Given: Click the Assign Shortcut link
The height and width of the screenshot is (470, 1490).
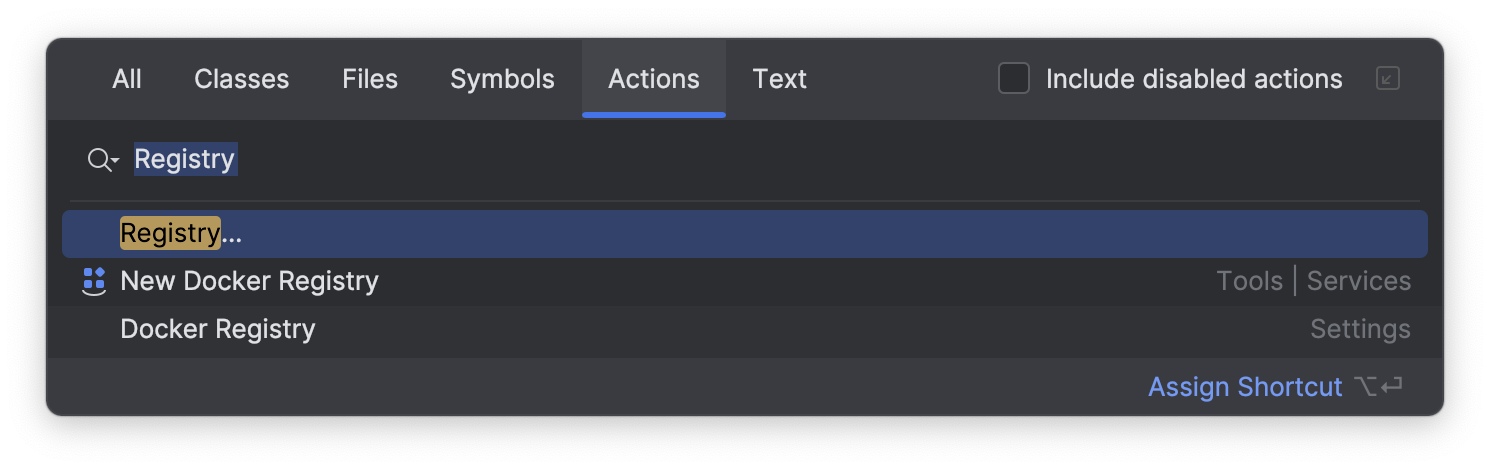Looking at the screenshot, I should click(1245, 387).
